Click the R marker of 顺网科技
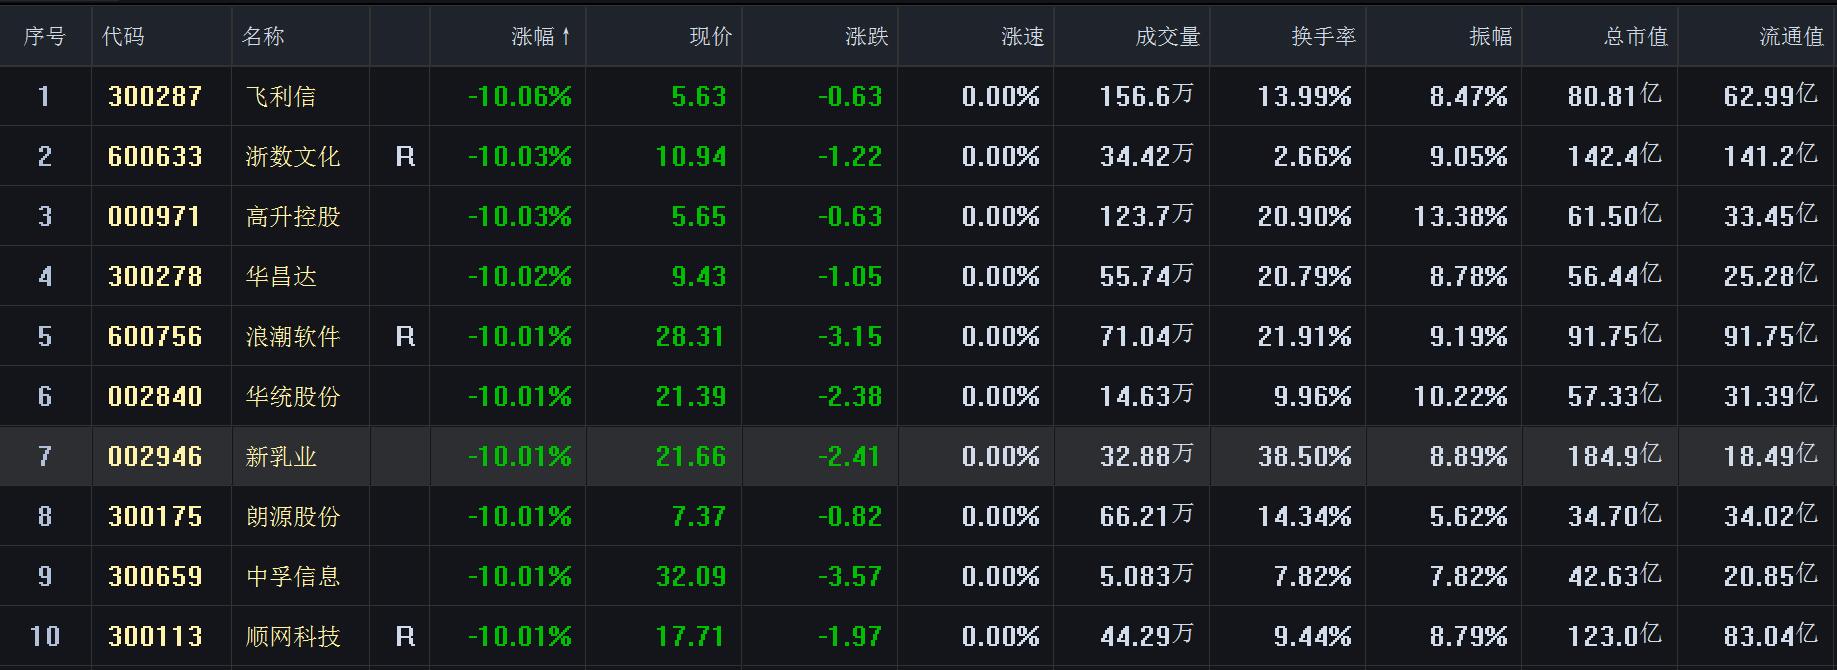Screen dimensions: 1837x670 tap(405, 637)
